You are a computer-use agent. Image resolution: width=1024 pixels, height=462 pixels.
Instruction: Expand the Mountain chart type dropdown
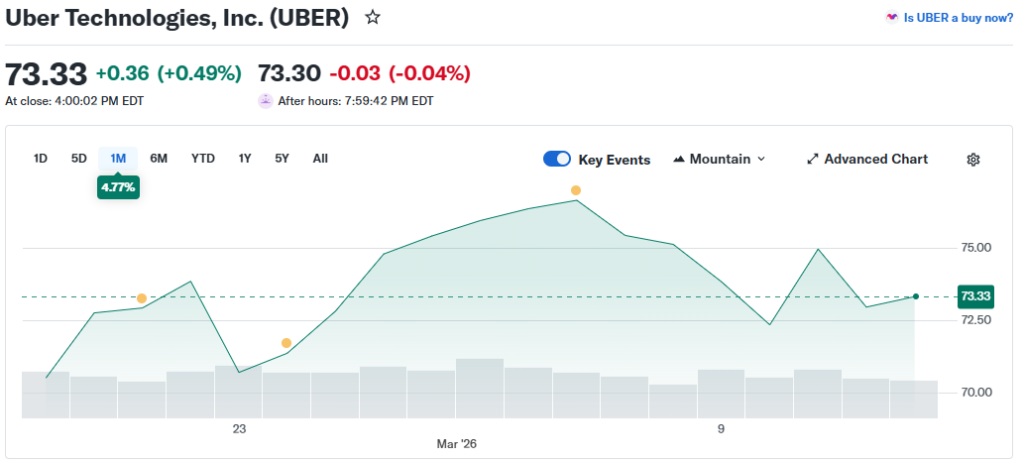[x=761, y=159]
